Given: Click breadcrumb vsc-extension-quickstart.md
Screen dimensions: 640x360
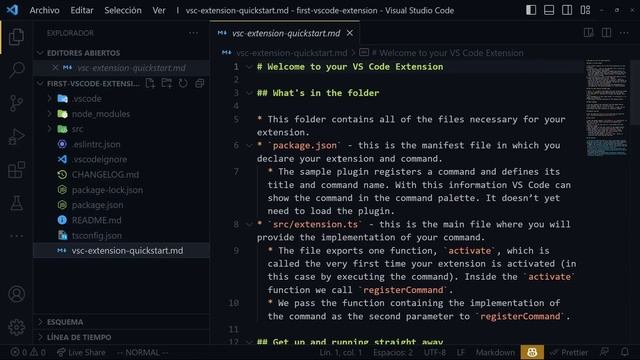Looking at the screenshot, I should 291,53.
